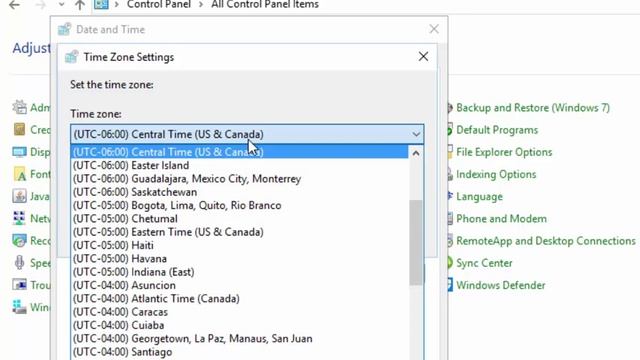
Task: Click the up arrow navigation button
Action: [x=80, y=5]
